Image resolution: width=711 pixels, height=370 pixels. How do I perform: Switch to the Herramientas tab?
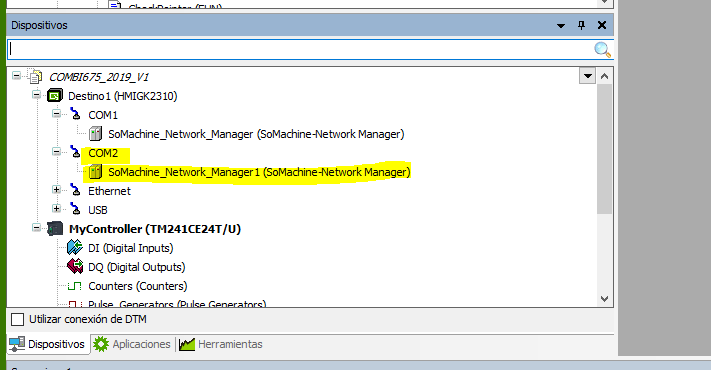(x=221, y=344)
